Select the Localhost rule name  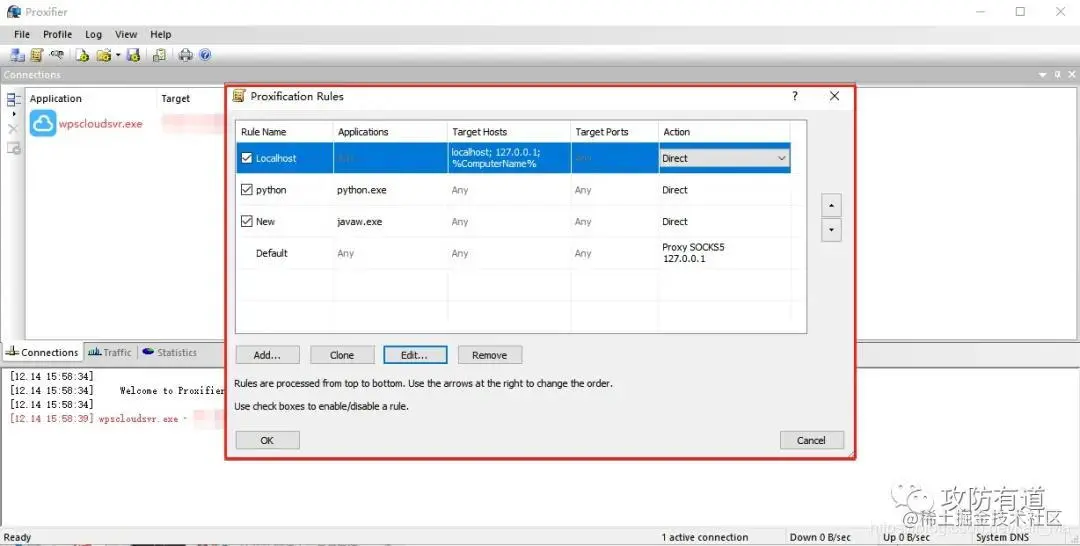(276, 158)
